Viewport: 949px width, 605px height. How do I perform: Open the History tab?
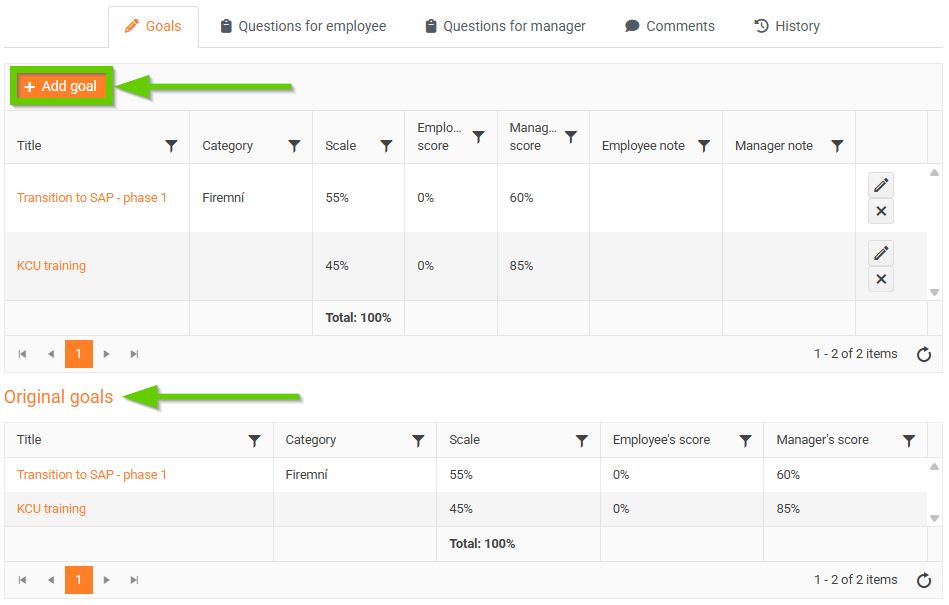pyautogui.click(x=786, y=26)
